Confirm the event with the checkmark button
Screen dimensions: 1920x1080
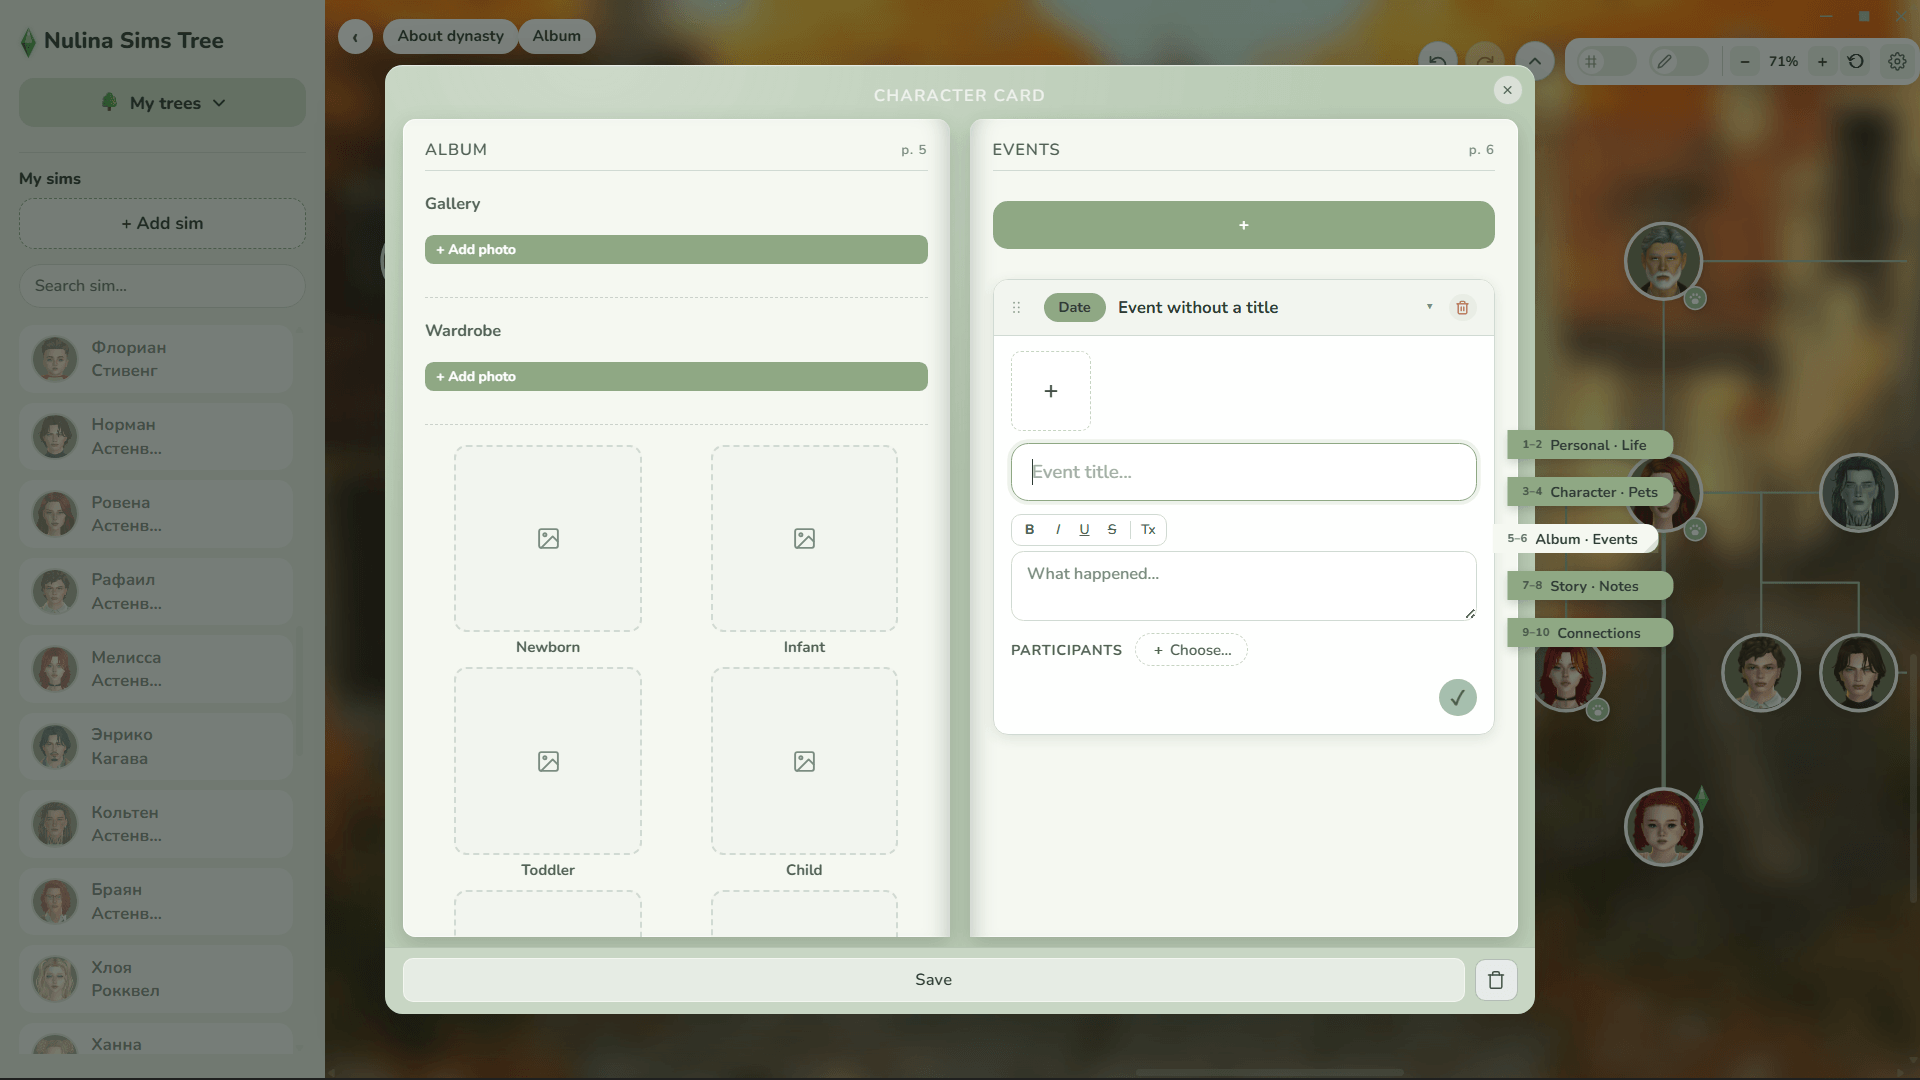pos(1457,698)
